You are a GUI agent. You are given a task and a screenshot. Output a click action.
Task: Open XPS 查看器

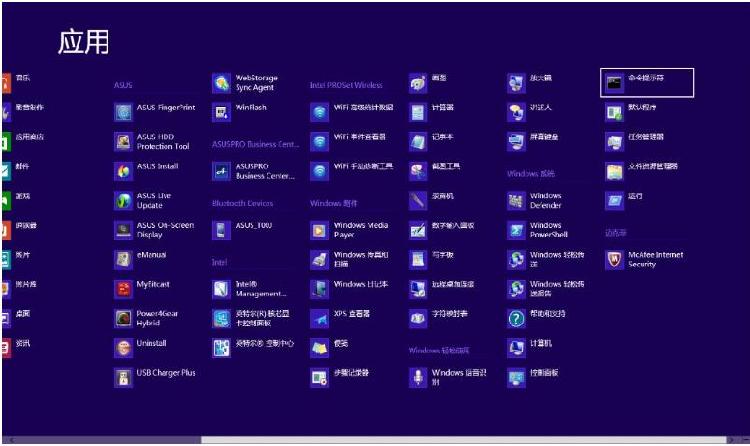tap(340, 319)
